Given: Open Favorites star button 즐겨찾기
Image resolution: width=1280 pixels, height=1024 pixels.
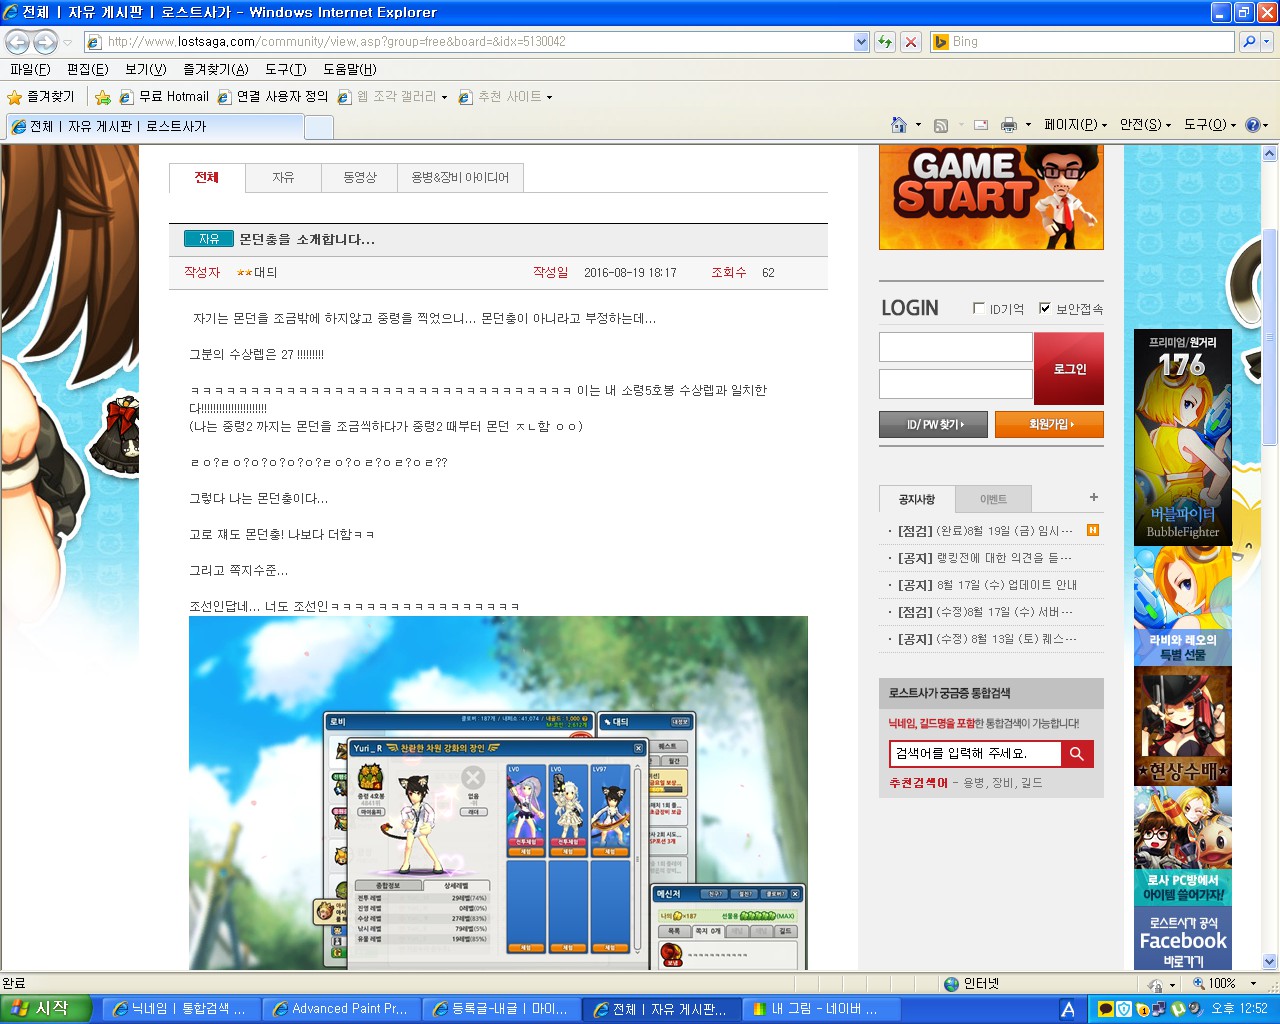Looking at the screenshot, I should pos(41,97).
